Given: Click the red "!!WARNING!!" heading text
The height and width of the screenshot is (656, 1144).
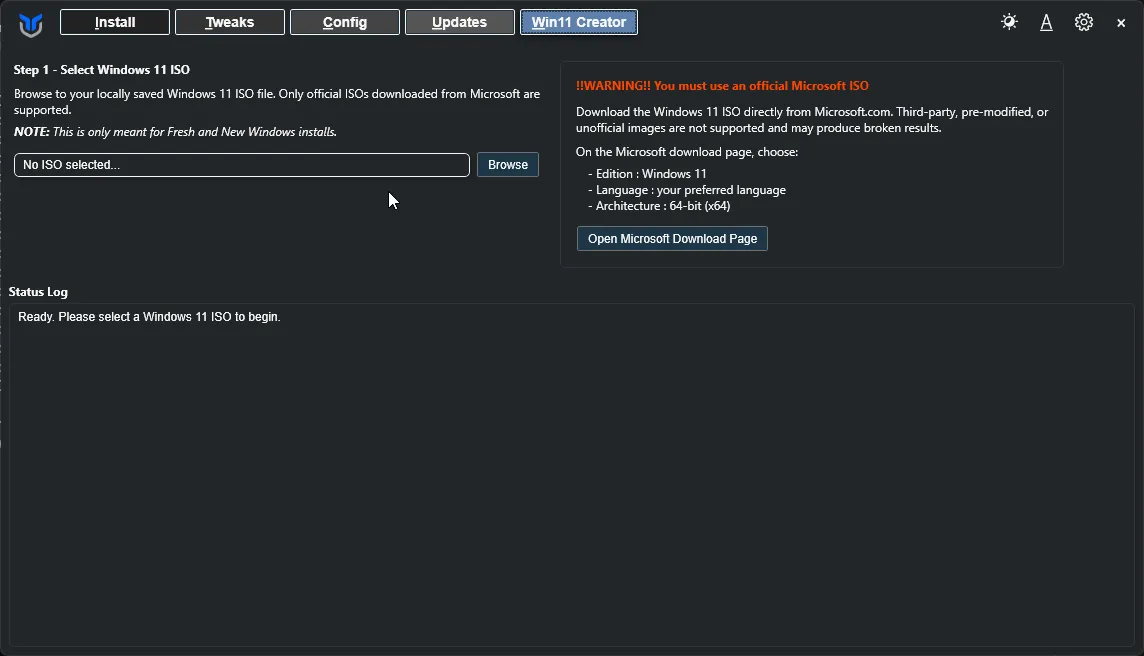Looking at the screenshot, I should tap(722, 85).
